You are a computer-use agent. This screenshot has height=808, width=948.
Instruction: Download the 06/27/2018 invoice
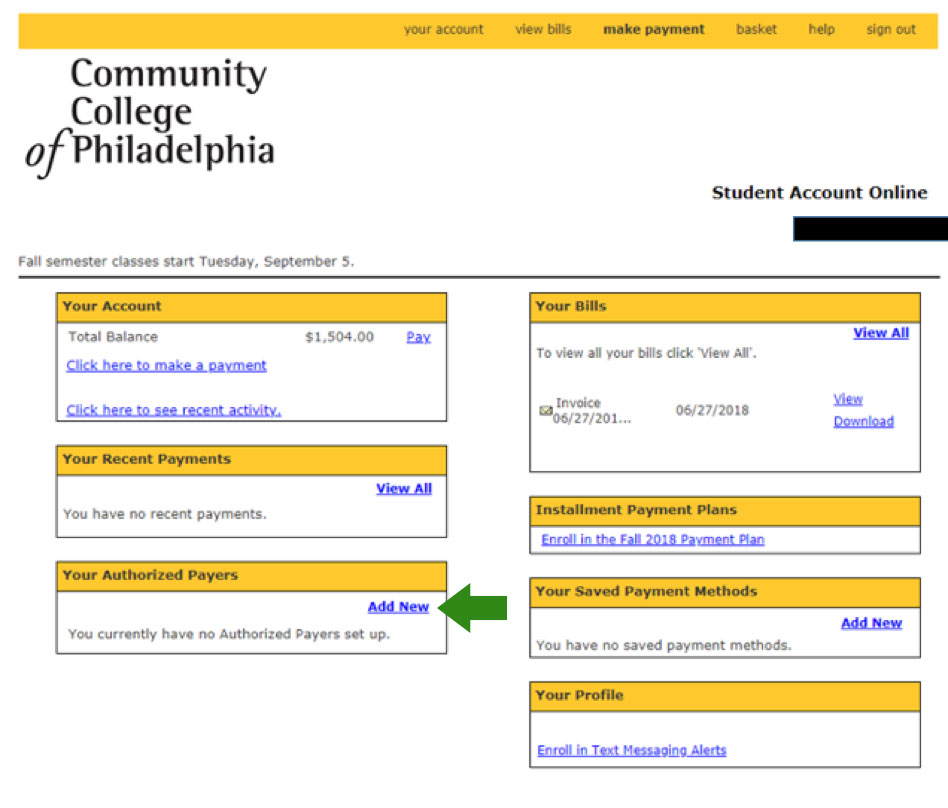[x=863, y=422]
